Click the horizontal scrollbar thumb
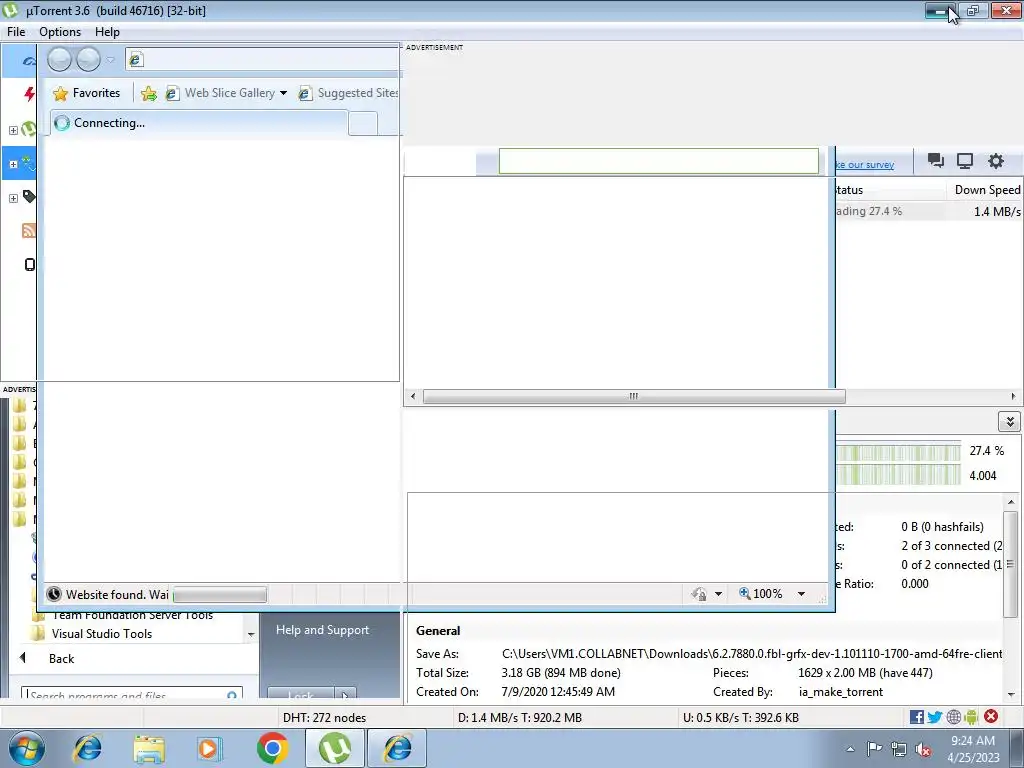The image size is (1024, 768). pyautogui.click(x=633, y=396)
